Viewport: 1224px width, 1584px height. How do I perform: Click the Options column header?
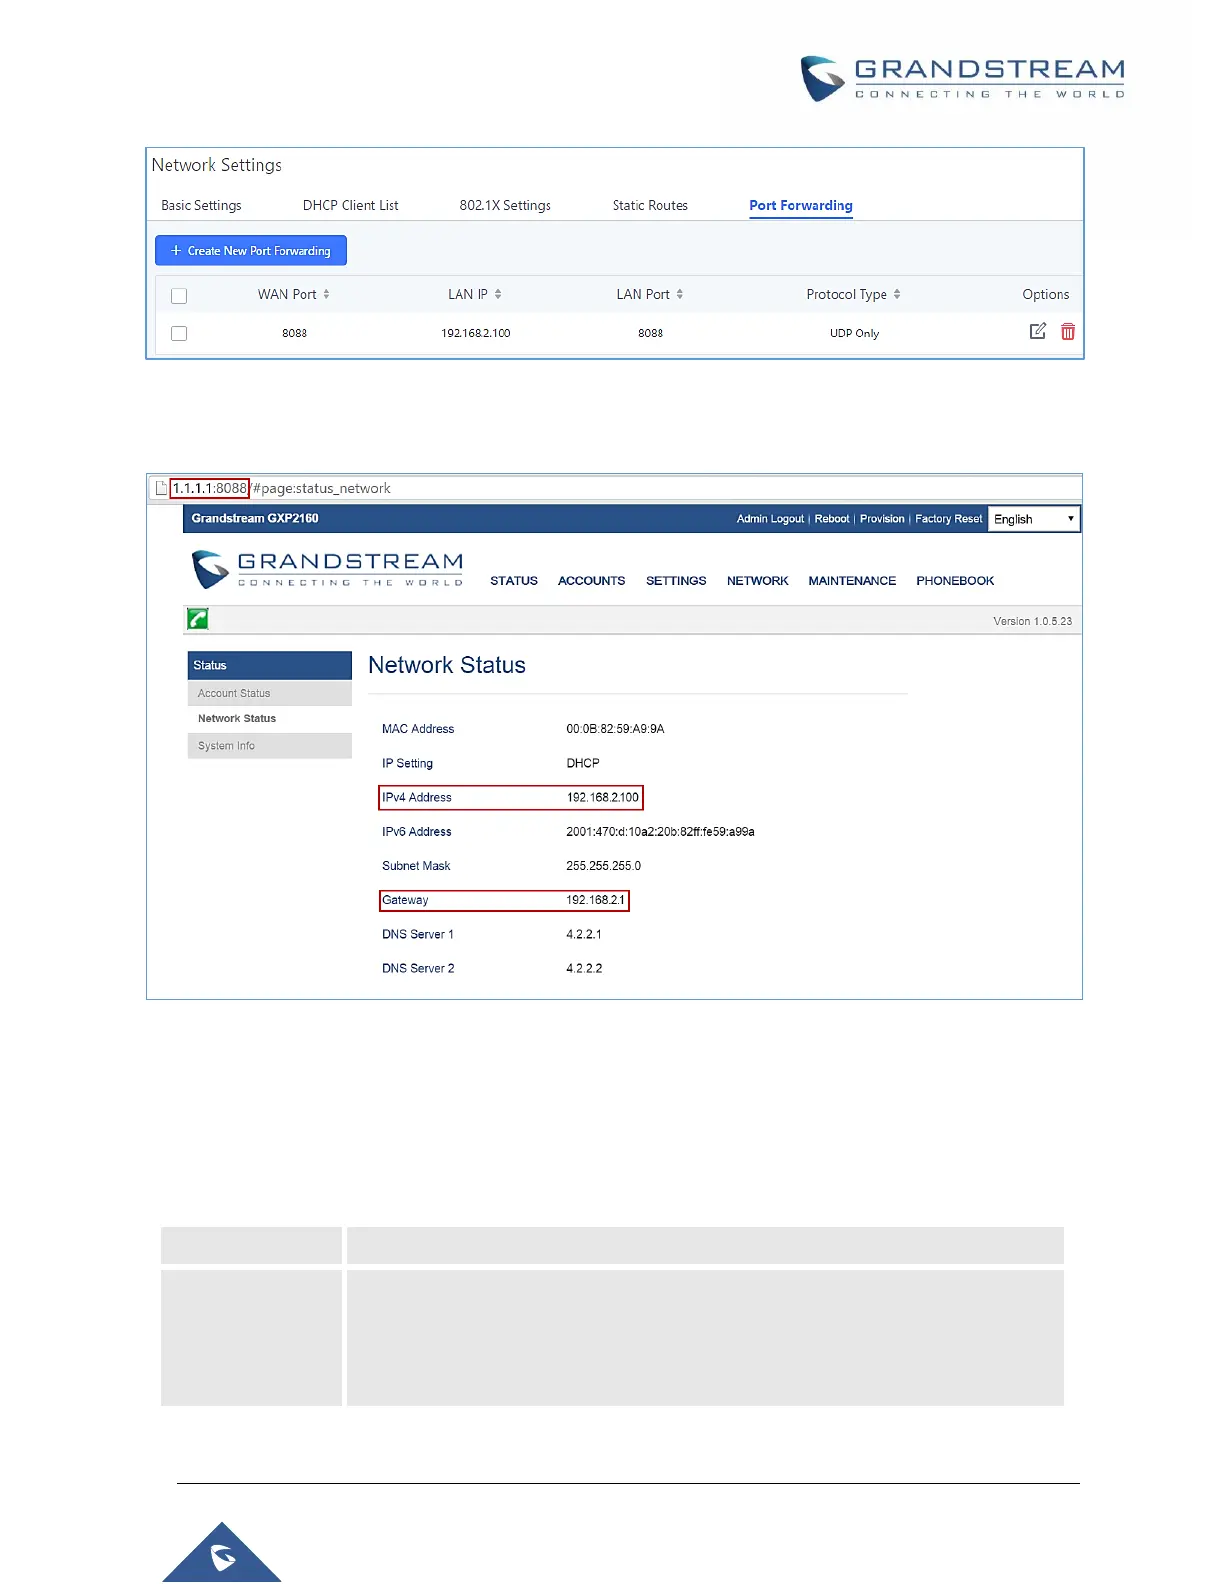pos(1046,294)
